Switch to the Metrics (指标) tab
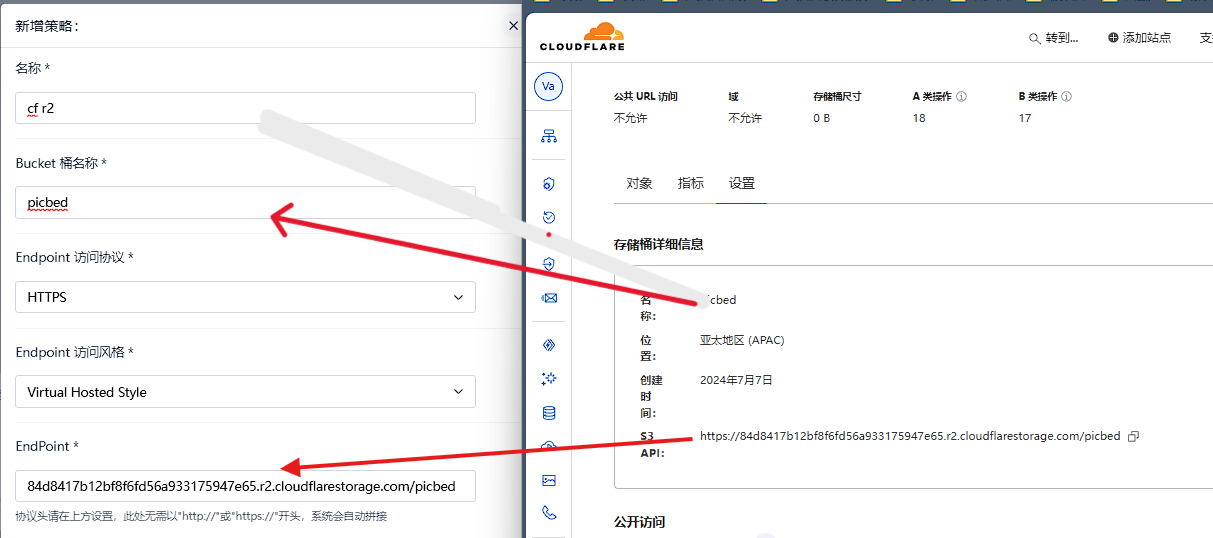The width and height of the screenshot is (1213, 538). pyautogui.click(x=690, y=184)
